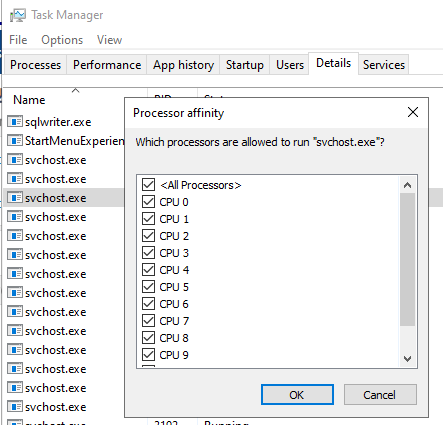Image resolution: width=443 pixels, height=425 pixels.
Task: Click the Task Manager title bar icon
Action: [18, 15]
